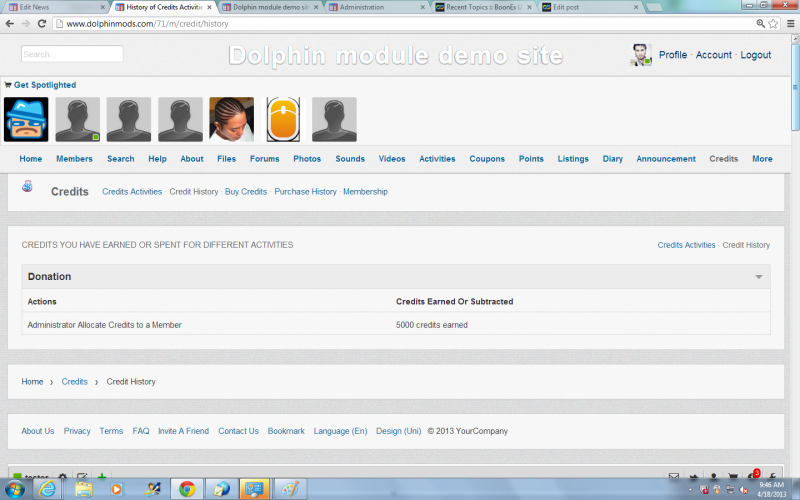Image resolution: width=800 pixels, height=500 pixels.
Task: Open Files in the main navigation
Action: point(227,159)
